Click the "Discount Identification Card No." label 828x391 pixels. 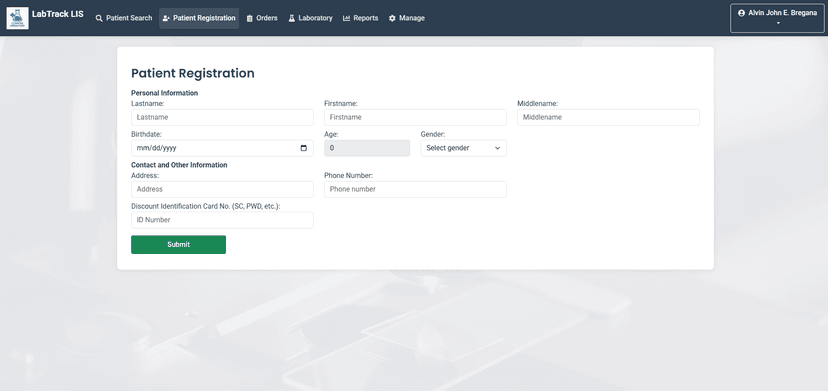[x=205, y=206]
